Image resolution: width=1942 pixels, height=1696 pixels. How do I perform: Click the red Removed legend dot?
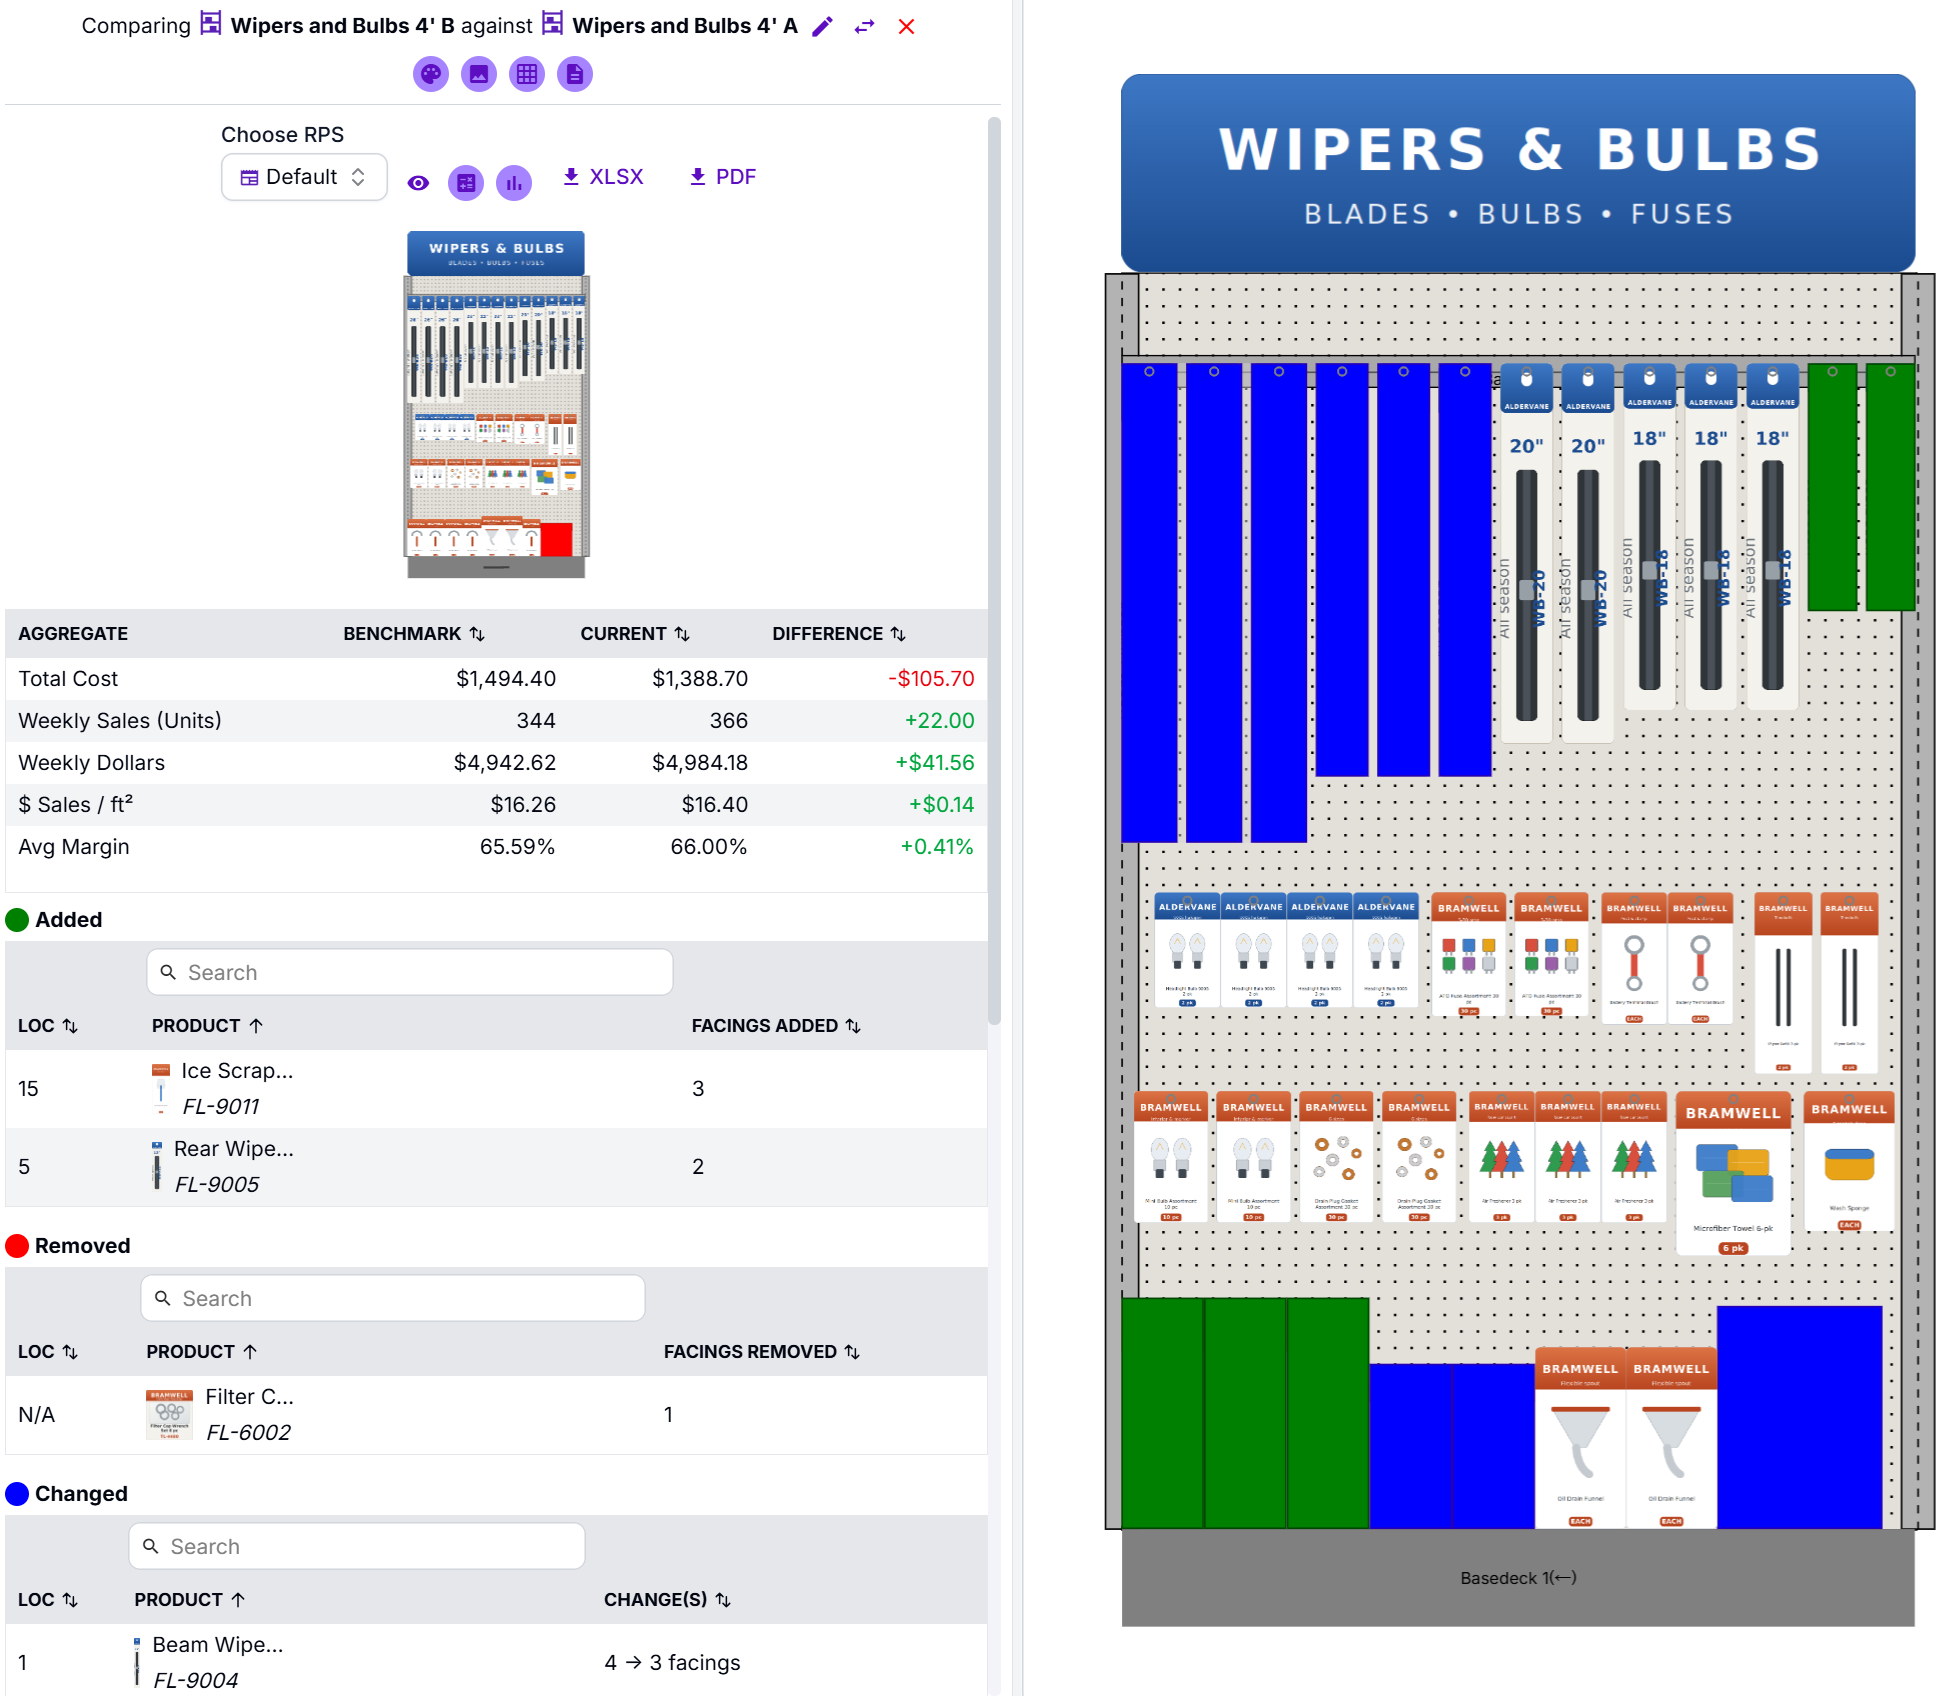pos(17,1246)
